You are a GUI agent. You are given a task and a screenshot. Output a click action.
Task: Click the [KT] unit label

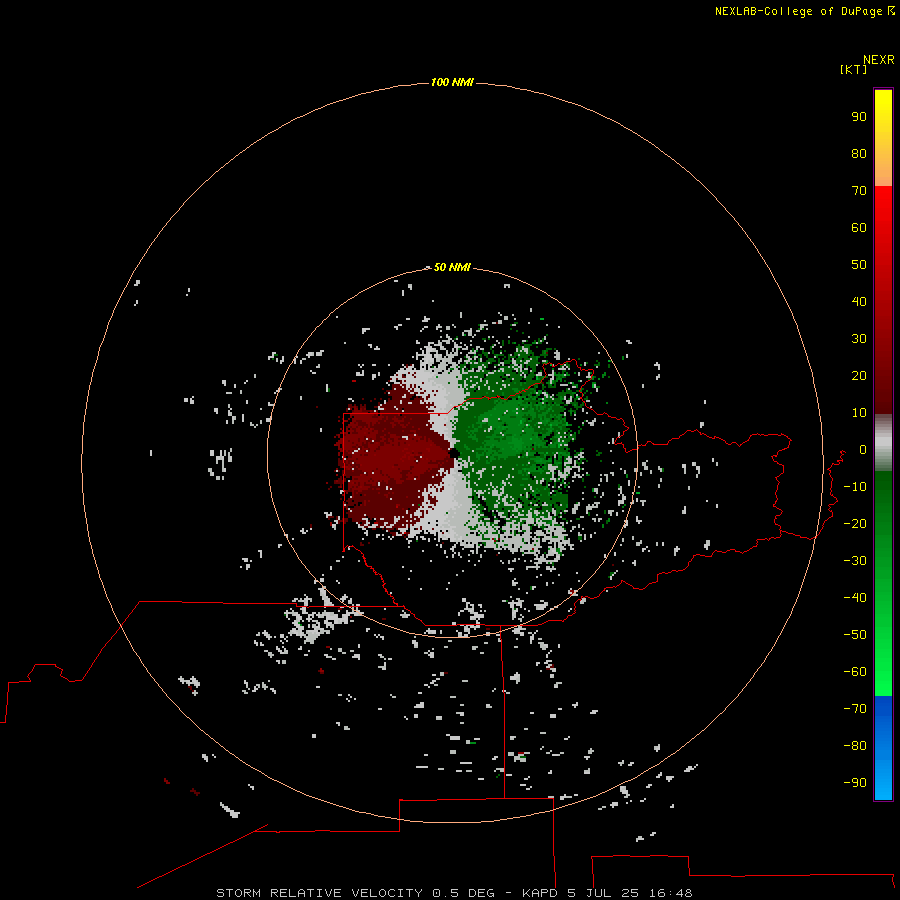[x=853, y=69]
